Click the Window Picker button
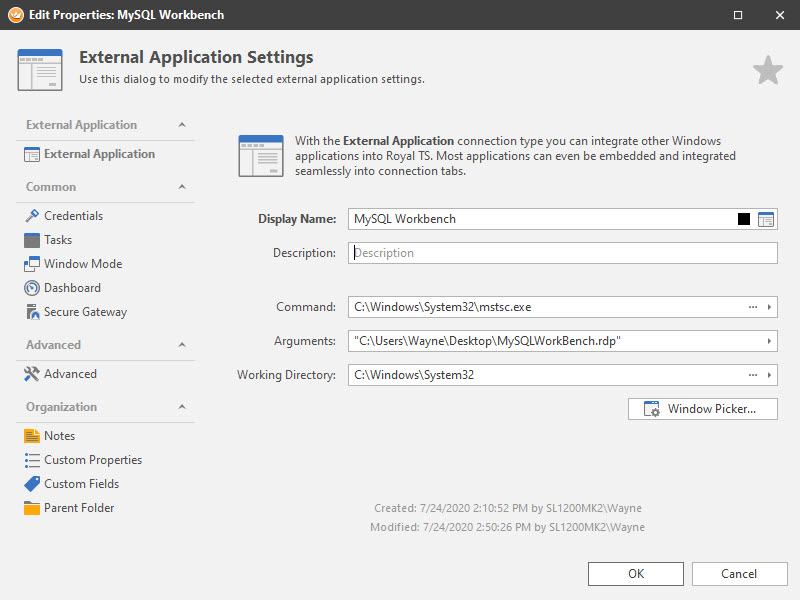 (702, 409)
